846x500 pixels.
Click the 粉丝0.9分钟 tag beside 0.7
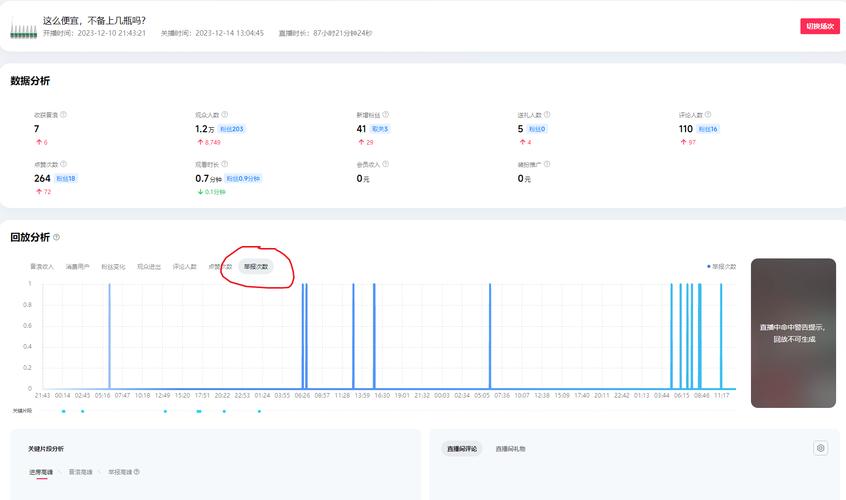coord(243,179)
